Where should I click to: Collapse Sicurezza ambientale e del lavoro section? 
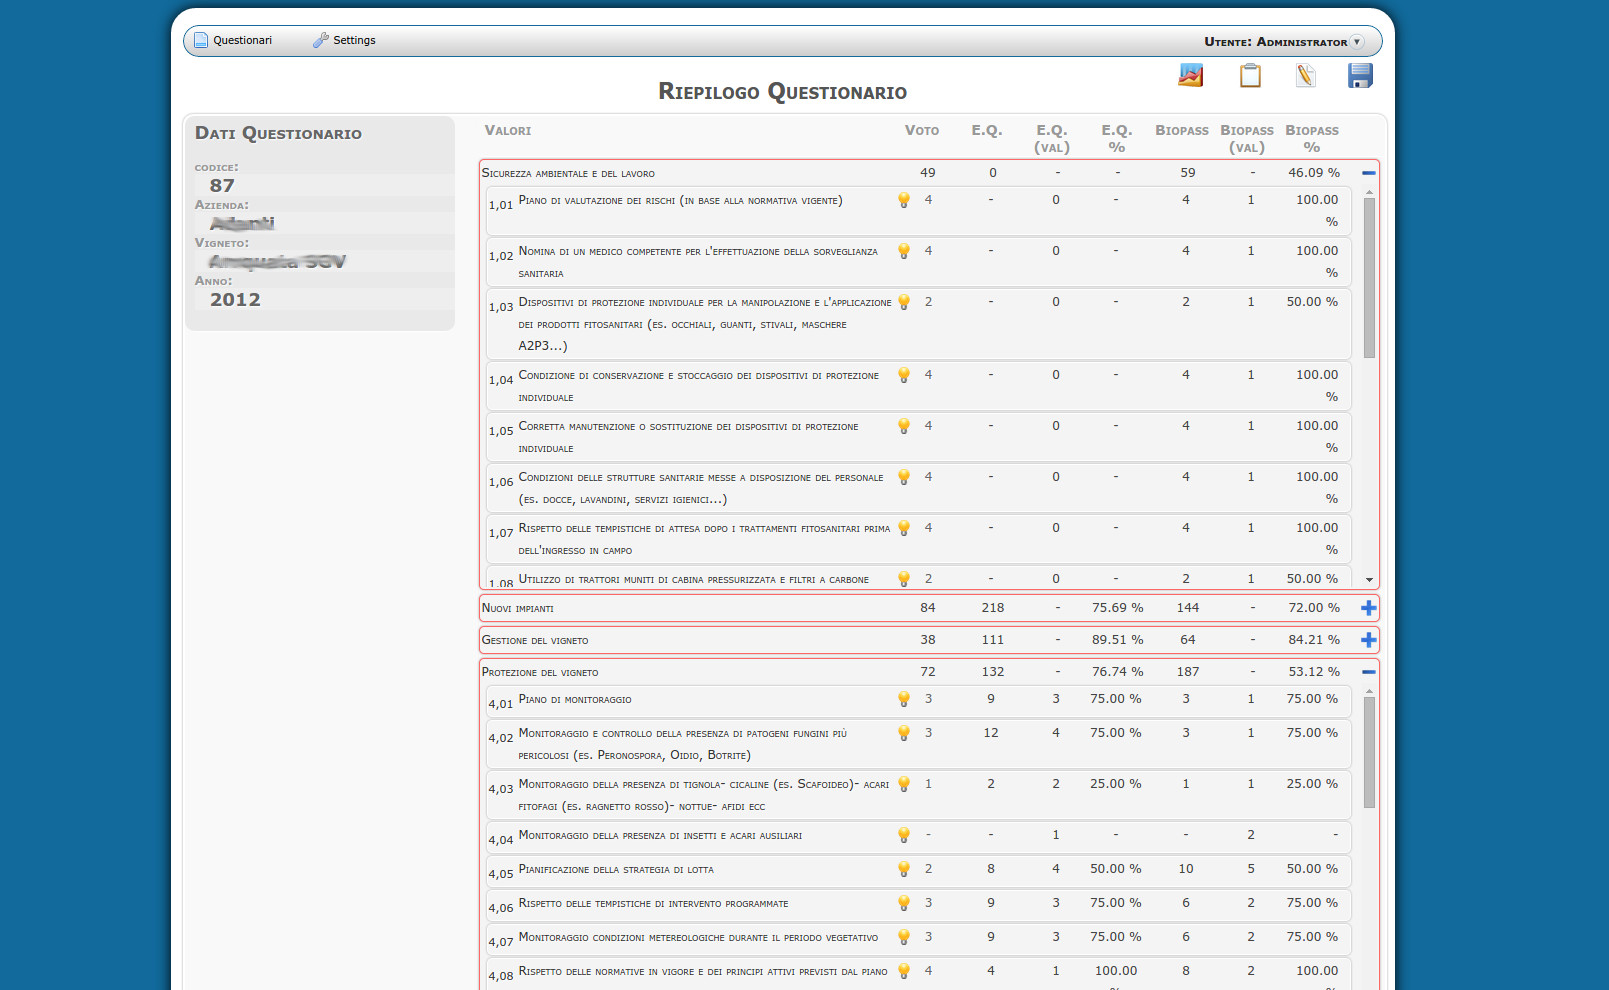click(1368, 173)
